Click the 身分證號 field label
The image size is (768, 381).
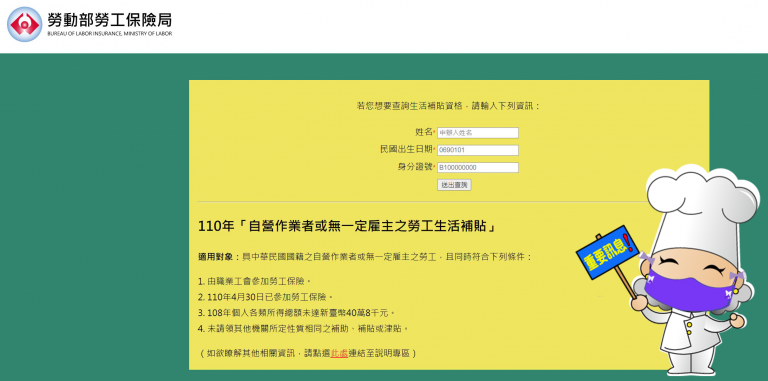[x=415, y=167]
